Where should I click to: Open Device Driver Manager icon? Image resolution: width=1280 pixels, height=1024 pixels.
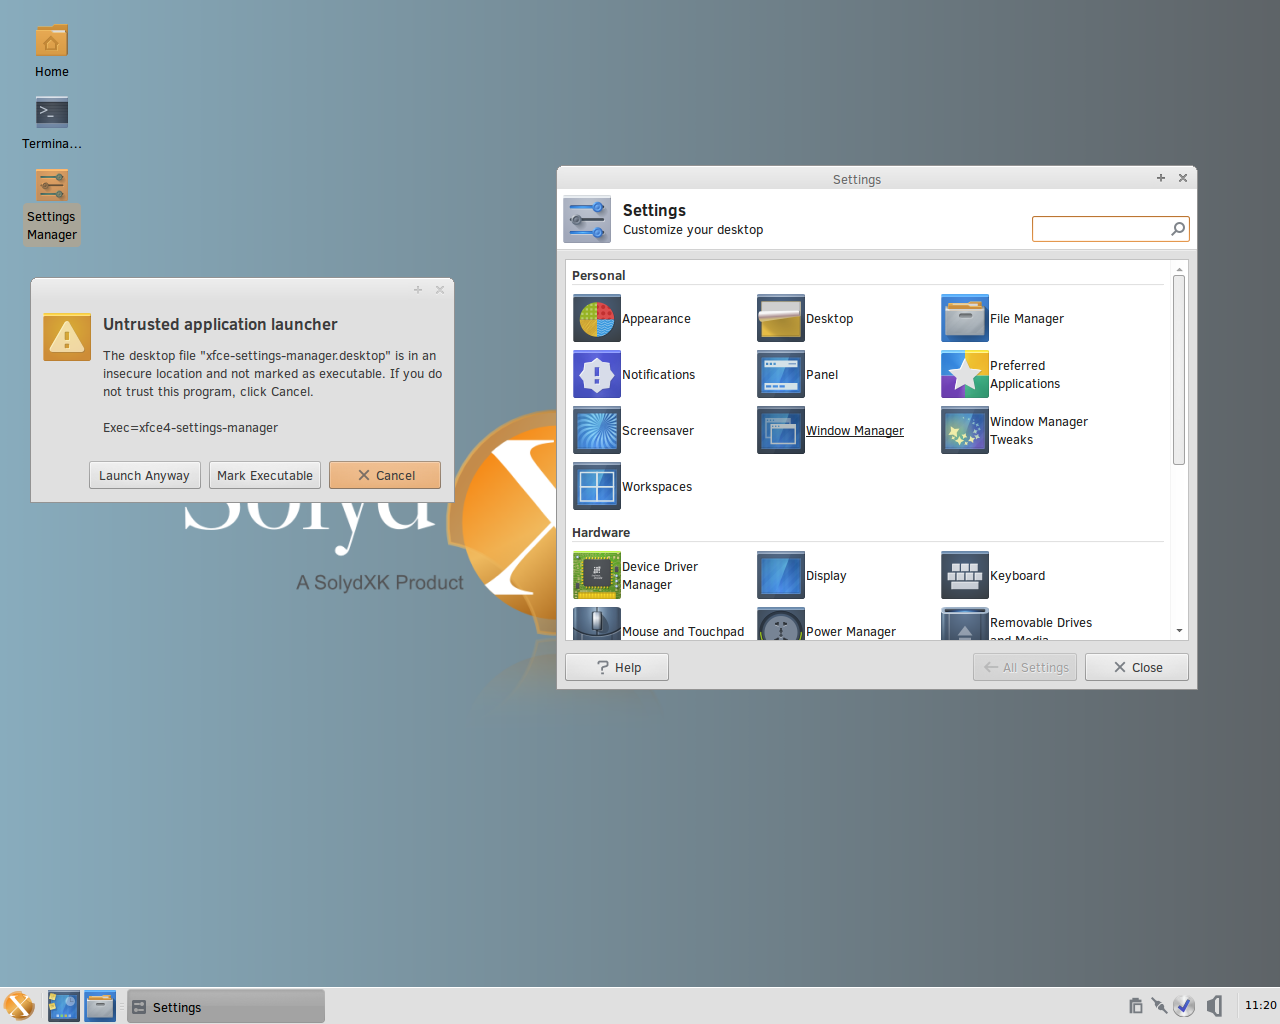pyautogui.click(x=597, y=575)
